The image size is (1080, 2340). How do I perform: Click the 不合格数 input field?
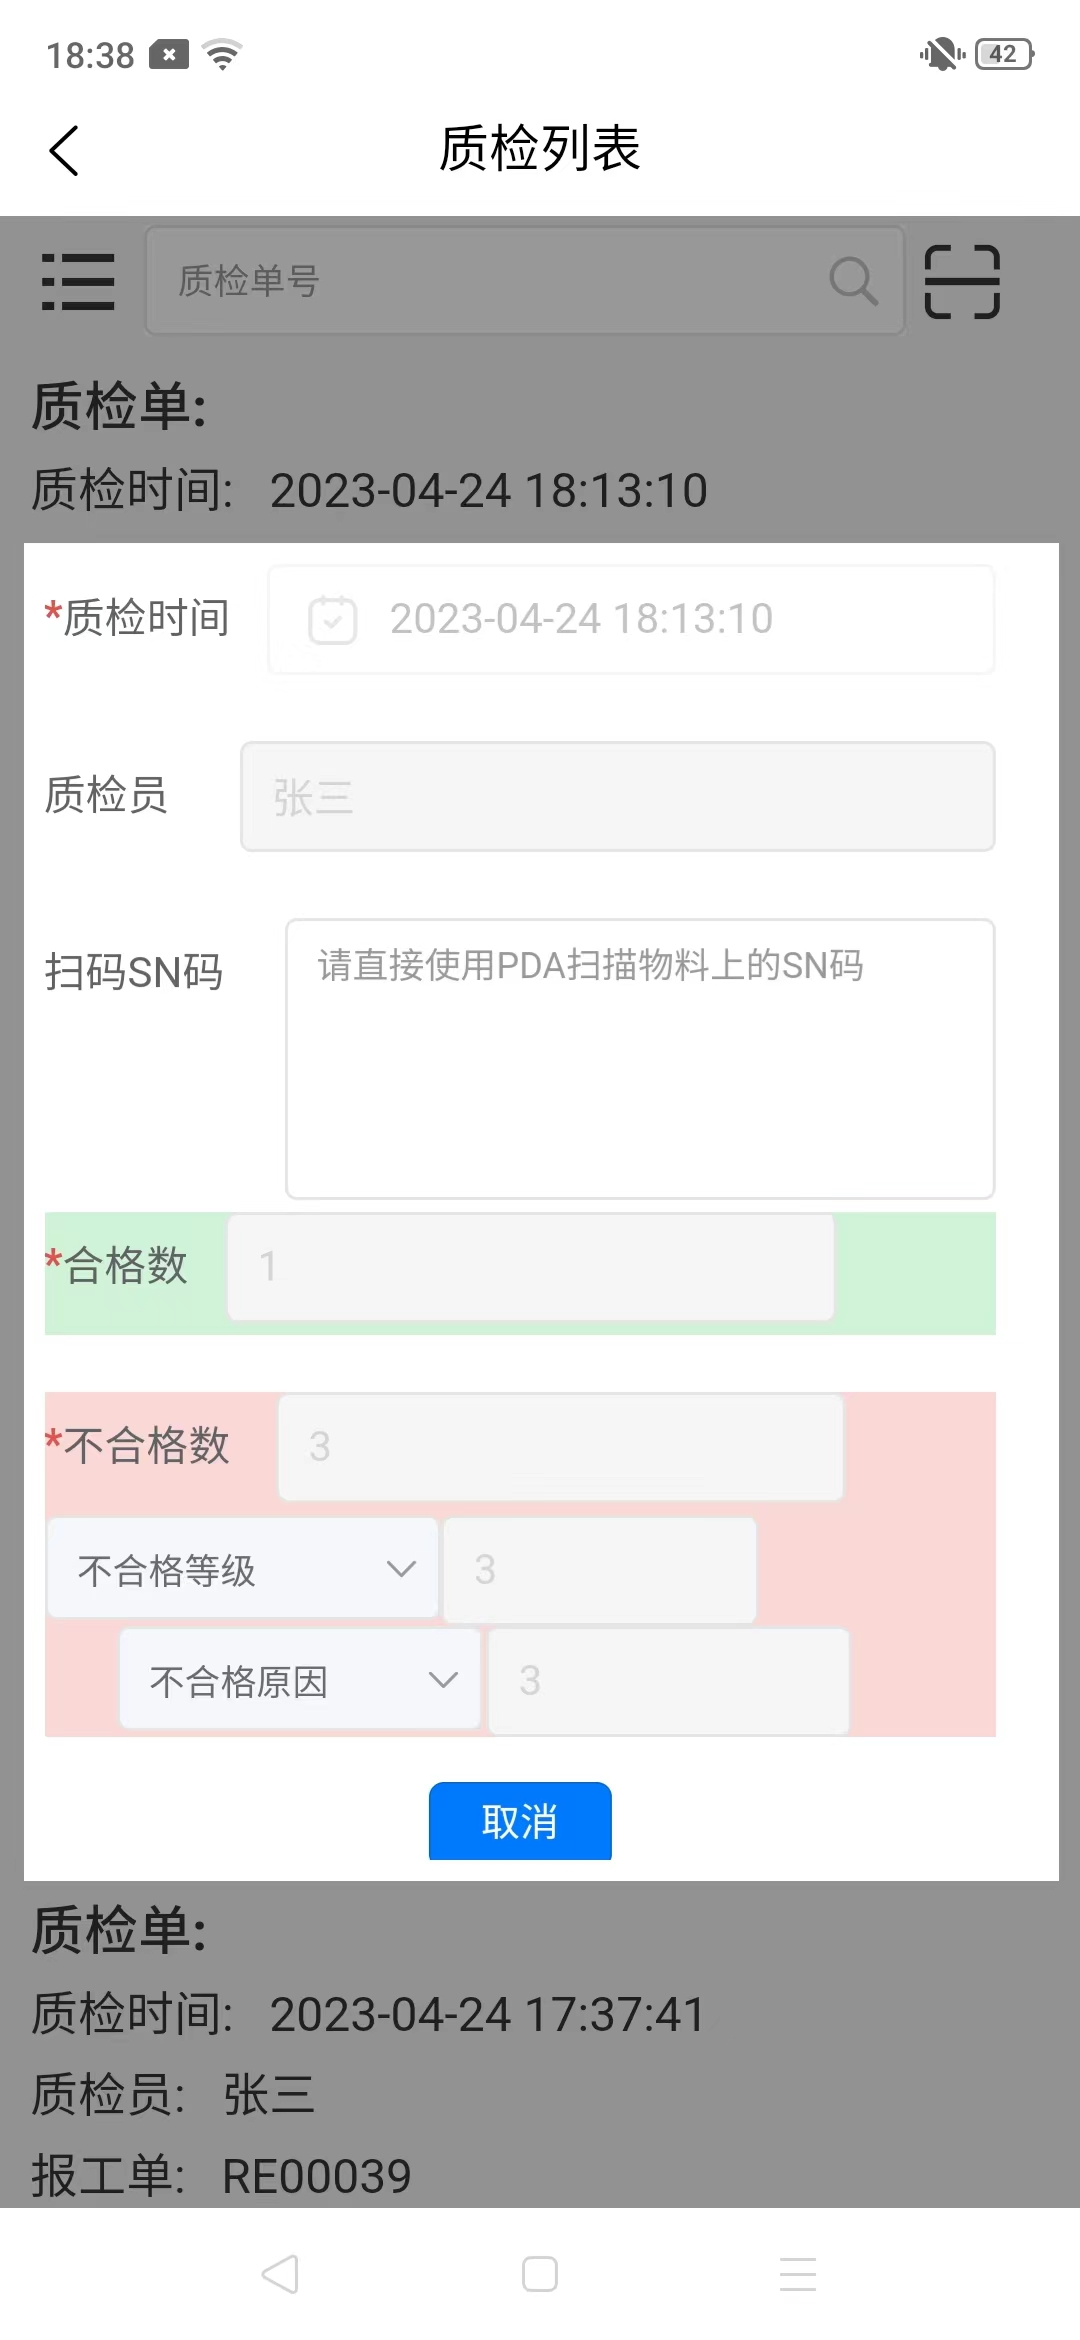coord(560,1447)
